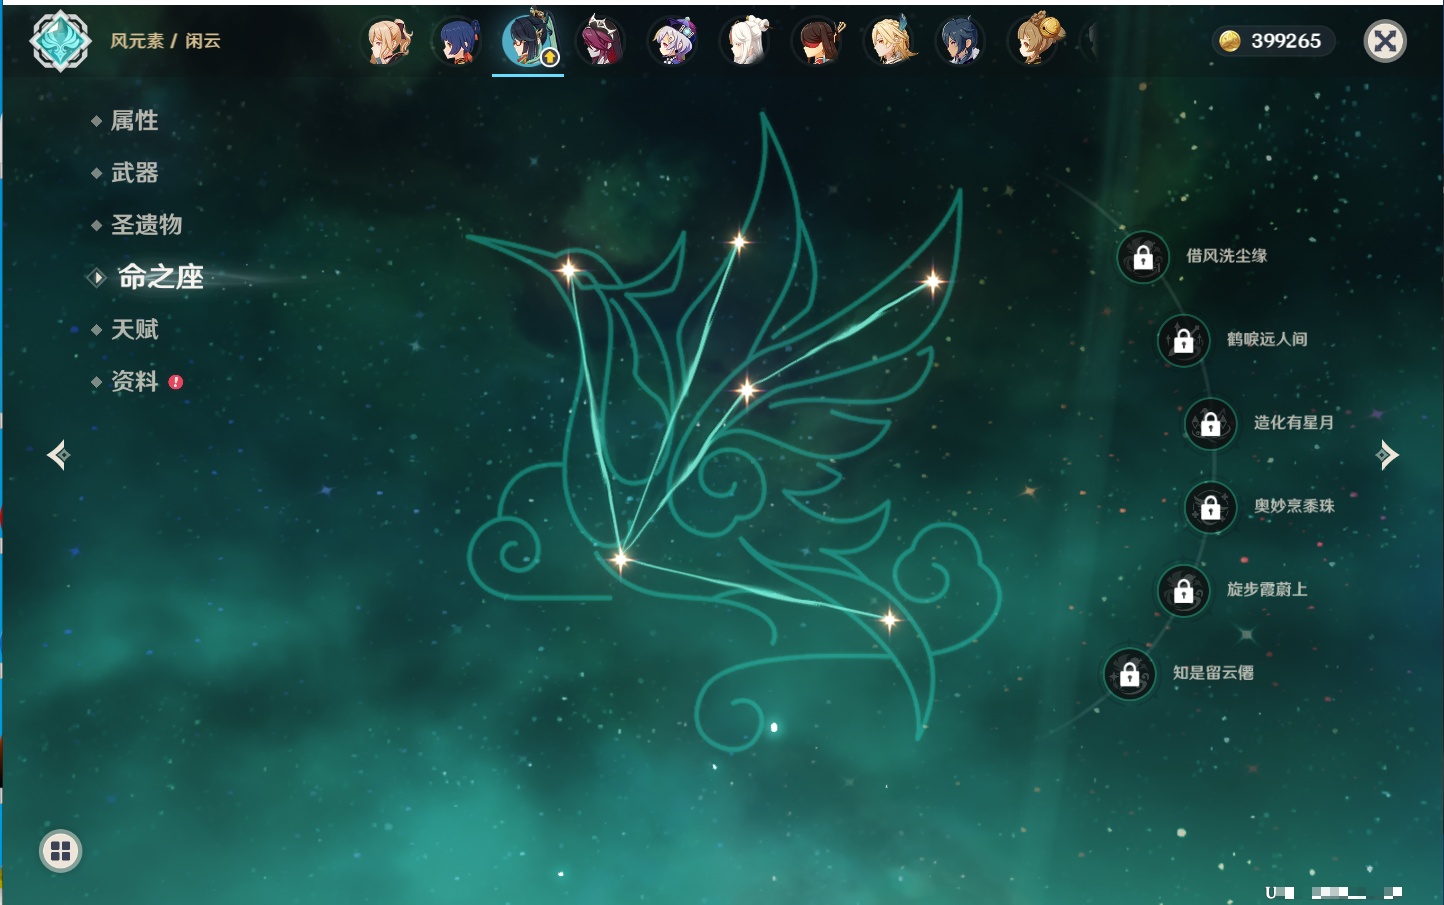Pick the brown-haired character with red eyepatch
This screenshot has height=905, width=1444.
817,41
